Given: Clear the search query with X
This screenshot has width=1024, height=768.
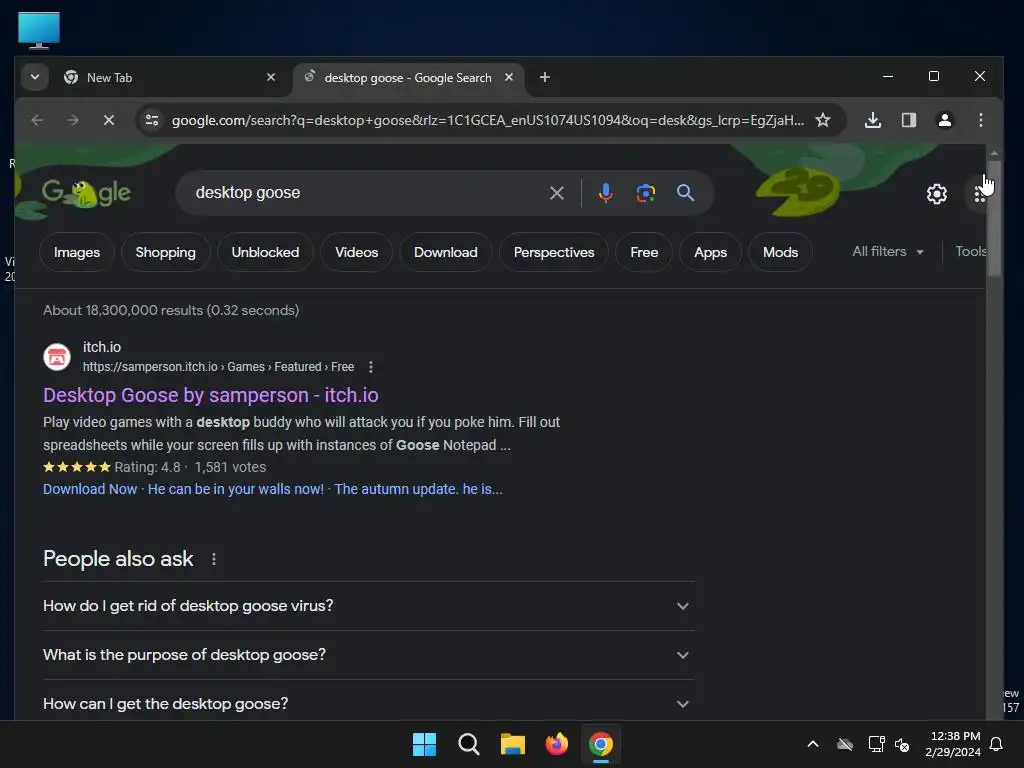Looking at the screenshot, I should tap(556, 193).
